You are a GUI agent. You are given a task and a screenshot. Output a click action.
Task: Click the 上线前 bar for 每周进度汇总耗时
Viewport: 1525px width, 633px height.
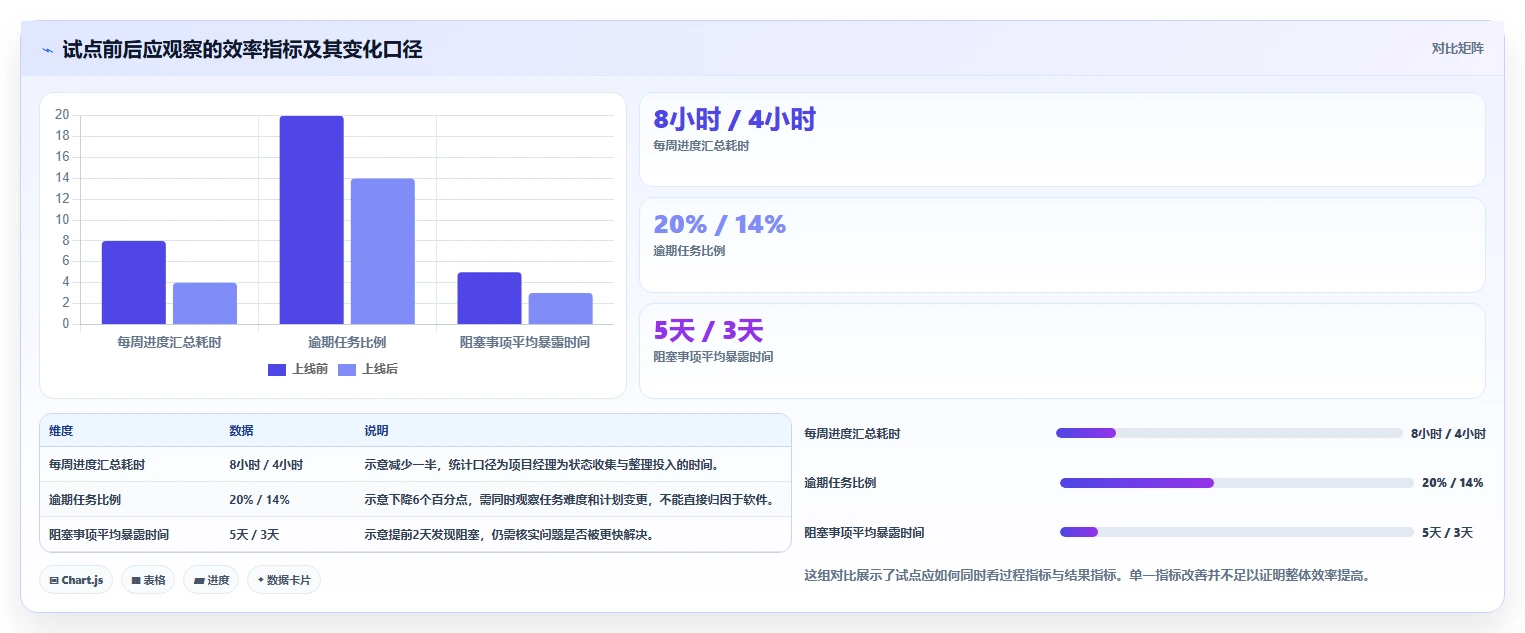134,282
